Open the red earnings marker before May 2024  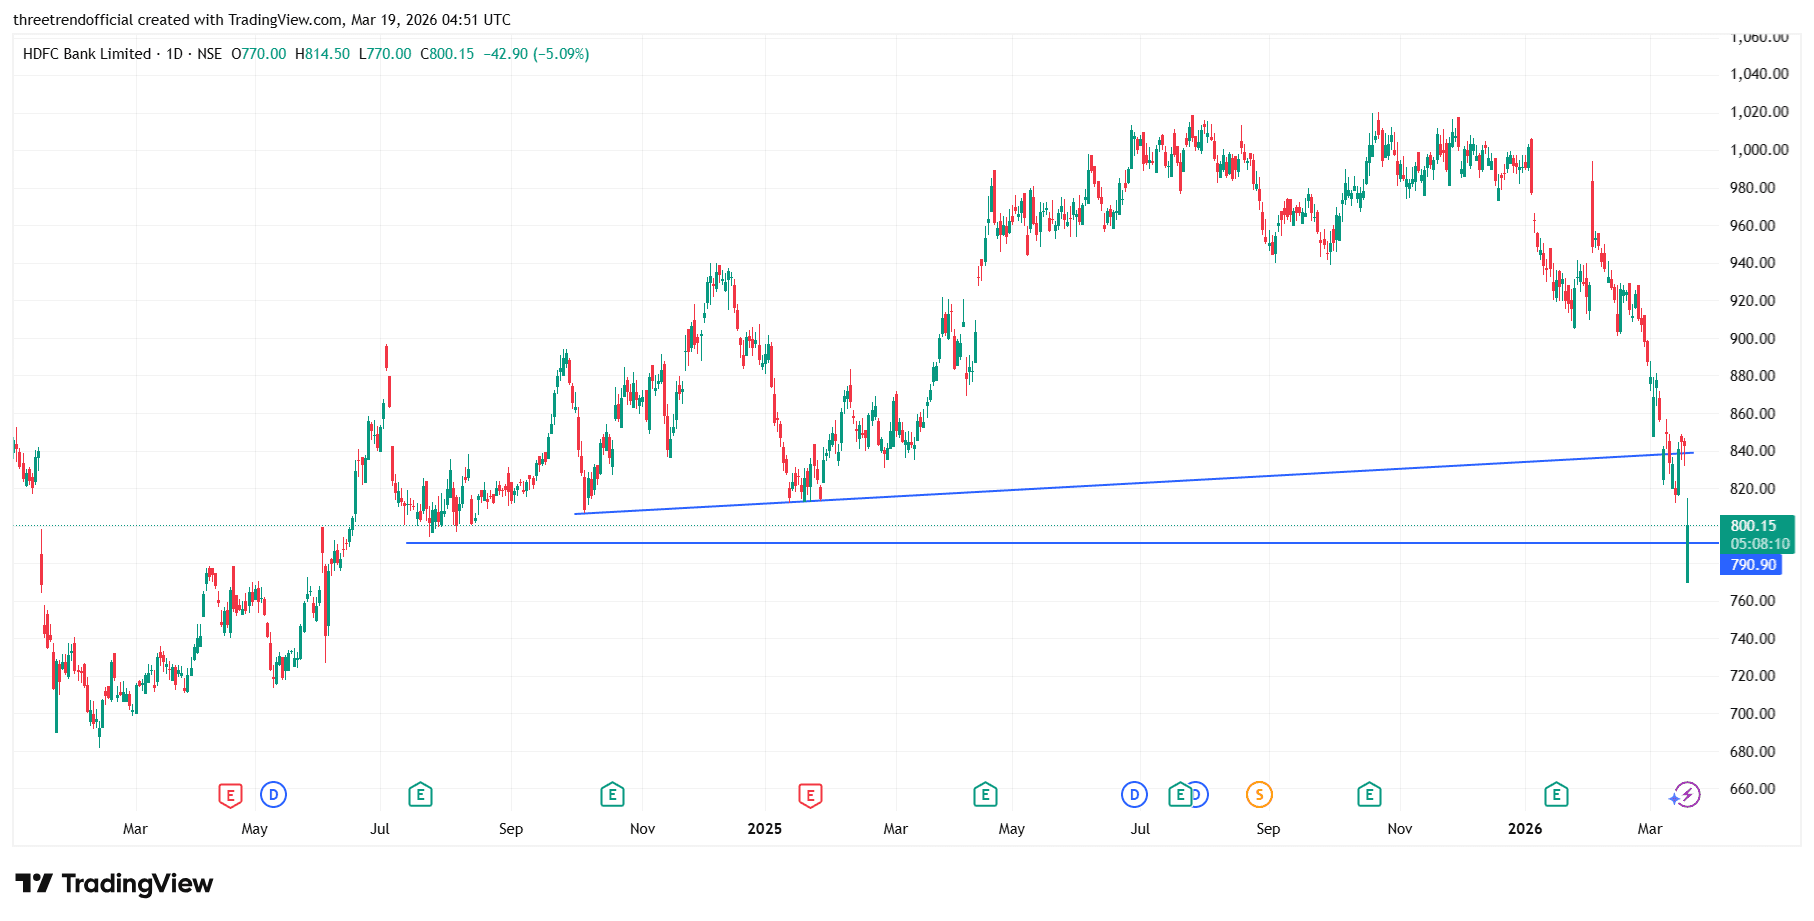pos(230,796)
